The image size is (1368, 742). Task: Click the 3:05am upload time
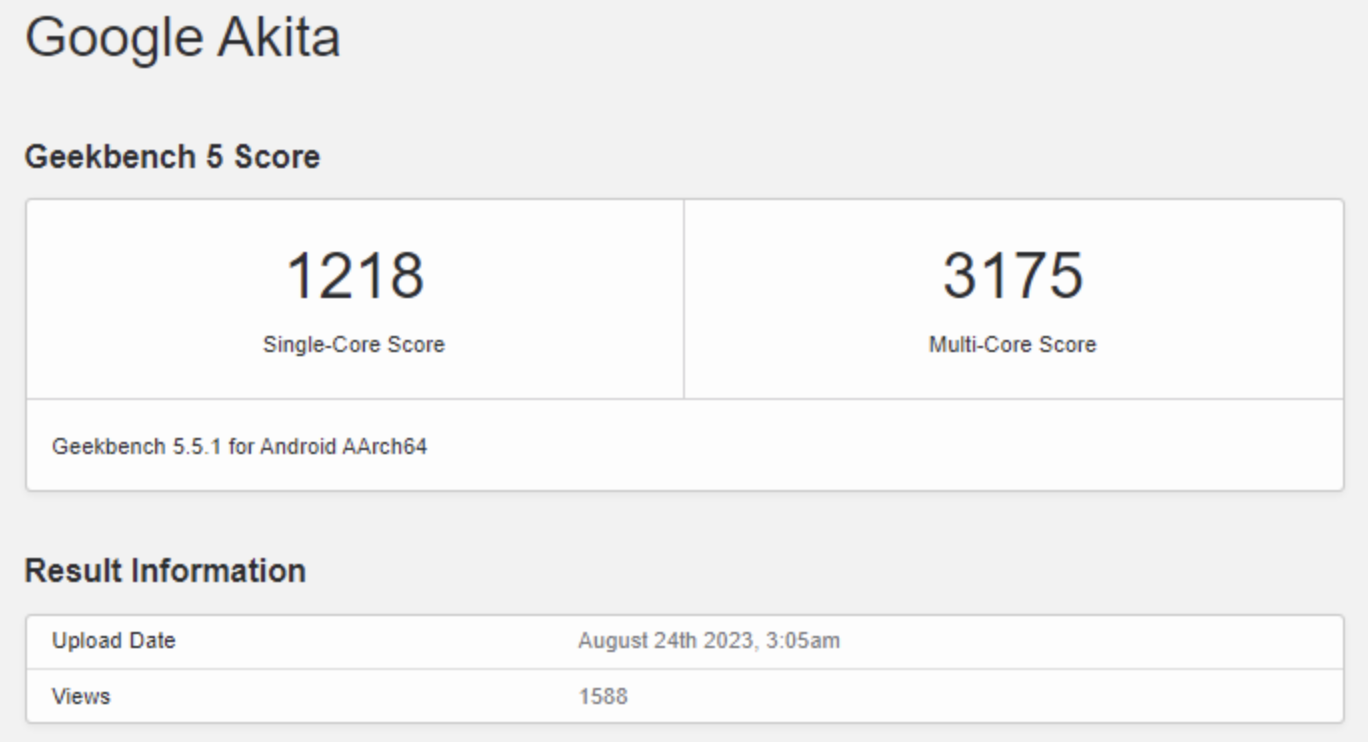[802, 641]
